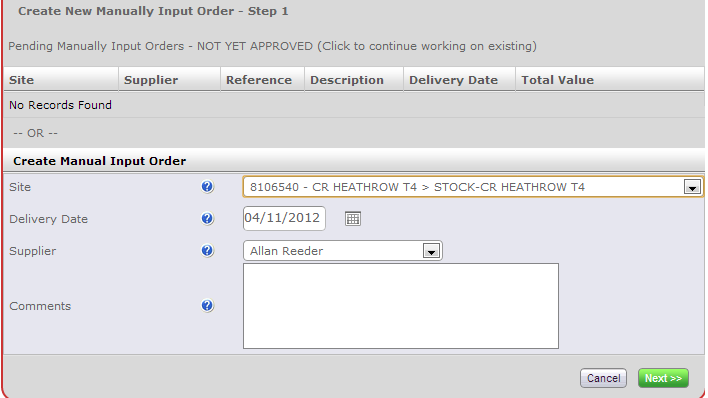Click inside the Comments text area

401,306
